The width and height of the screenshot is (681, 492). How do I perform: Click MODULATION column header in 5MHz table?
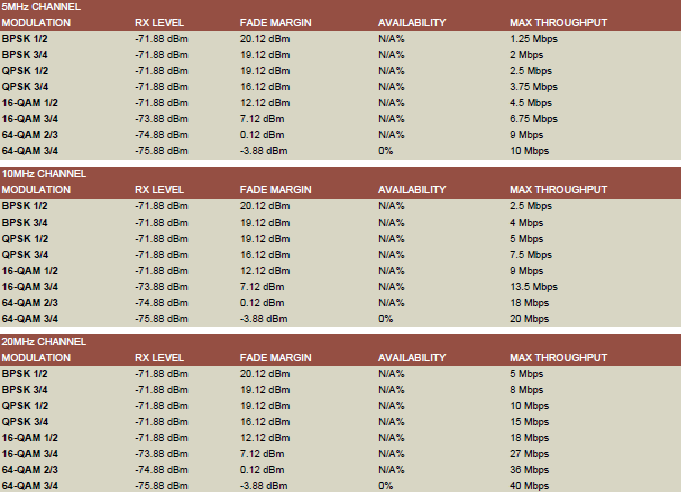coord(36,21)
